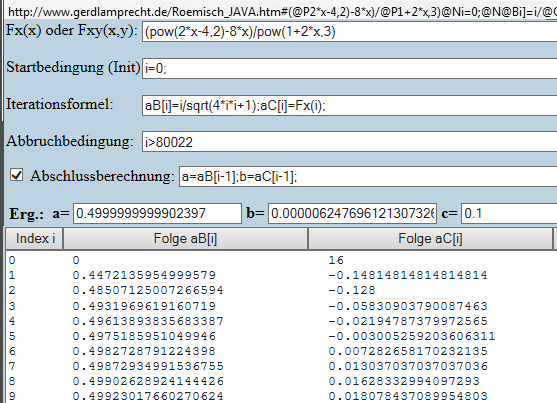Select value 0.49872934991536755 in Folge aB
The height and width of the screenshot is (403, 557).
click(148, 366)
